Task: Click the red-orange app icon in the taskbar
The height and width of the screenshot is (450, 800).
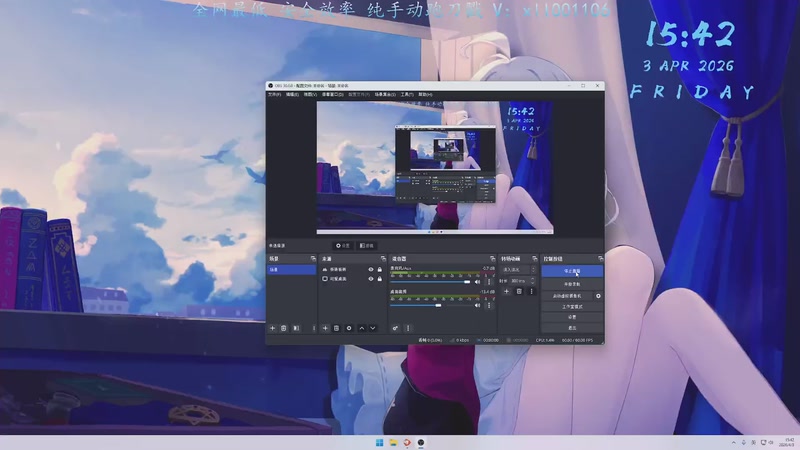Action: coord(407,442)
